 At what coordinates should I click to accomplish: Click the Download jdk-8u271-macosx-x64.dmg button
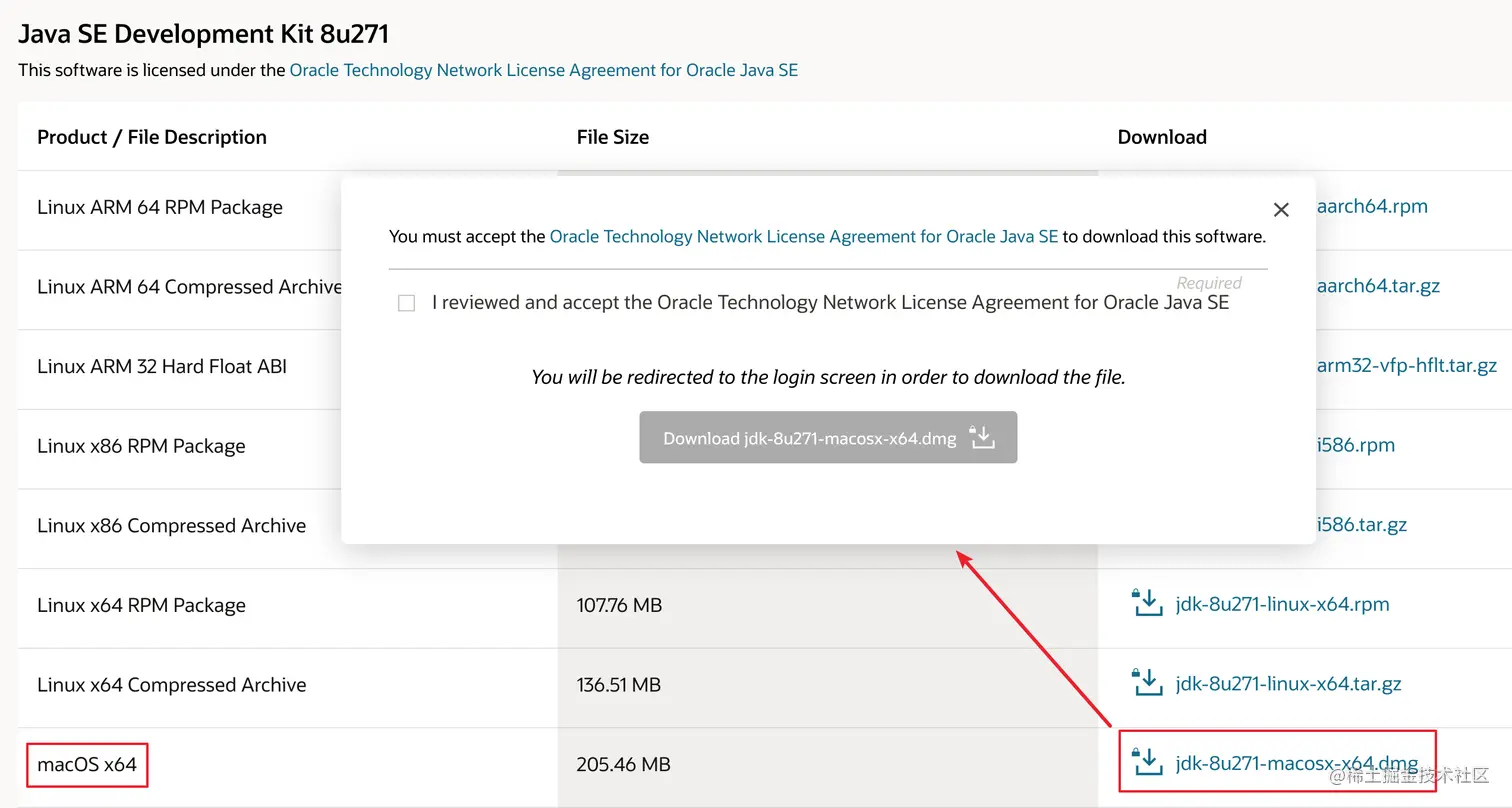click(x=828, y=437)
